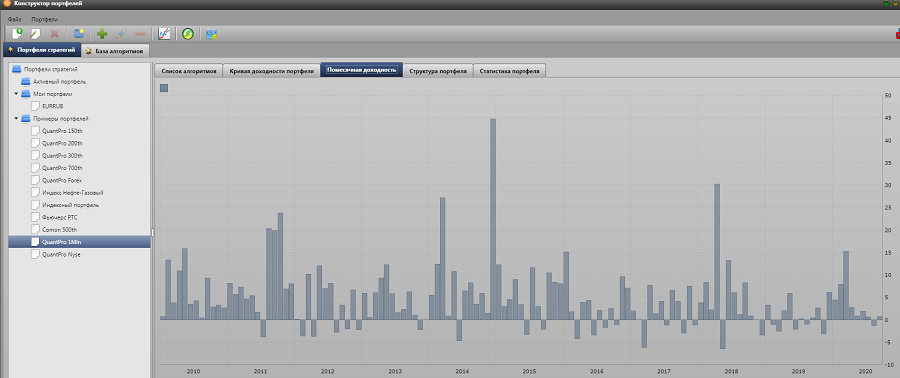
Task: Switch to Кривая доходности портфеля tab
Action: [271, 71]
